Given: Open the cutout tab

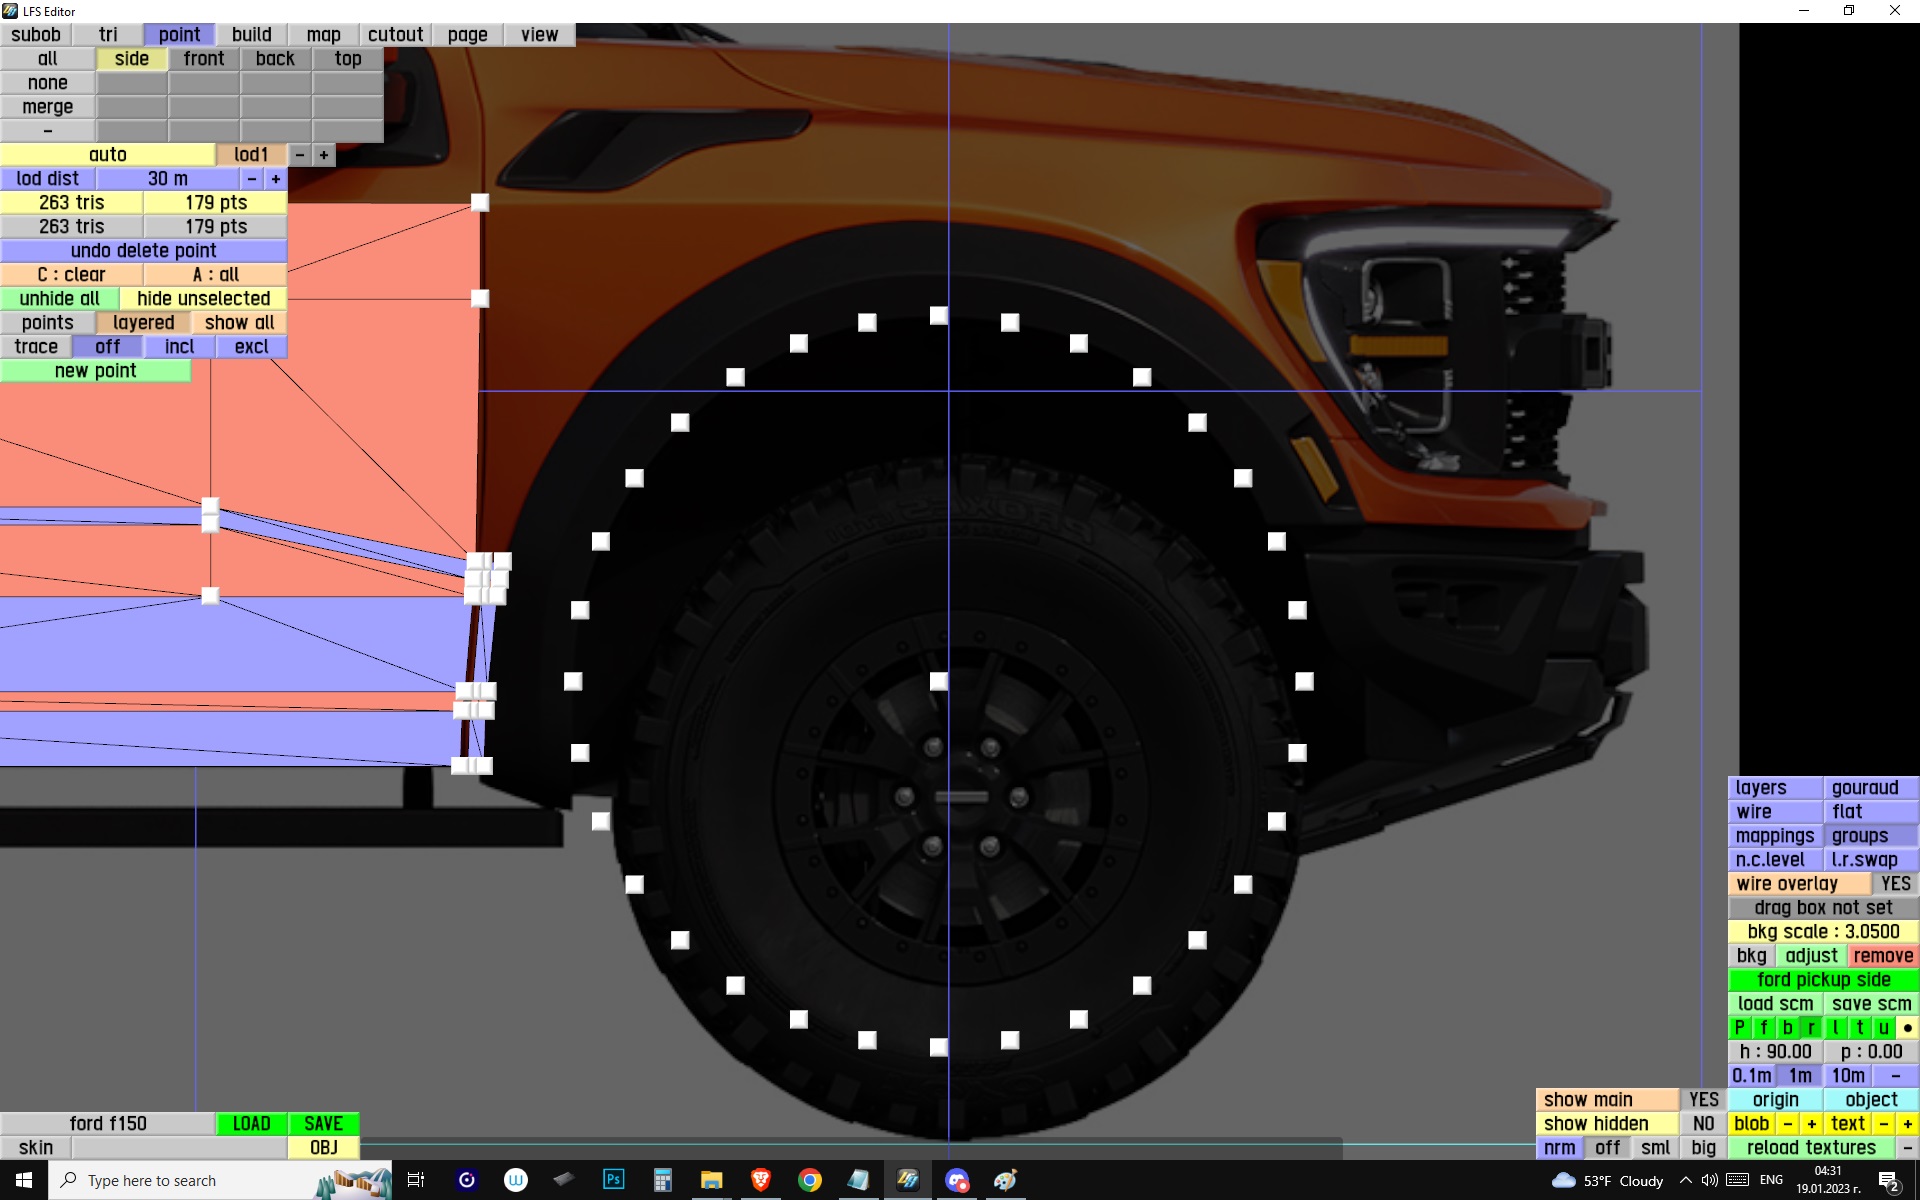Looking at the screenshot, I should [395, 35].
